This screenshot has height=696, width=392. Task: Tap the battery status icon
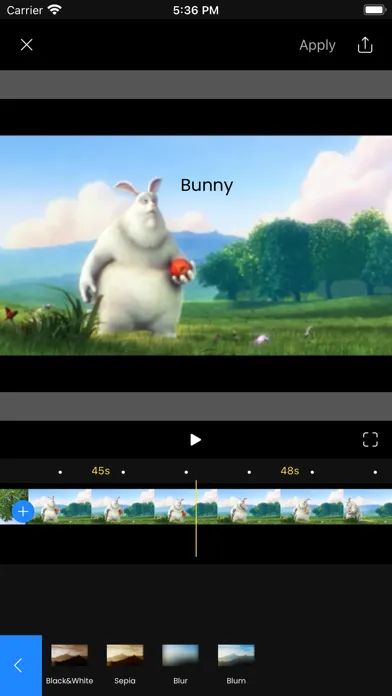[375, 10]
